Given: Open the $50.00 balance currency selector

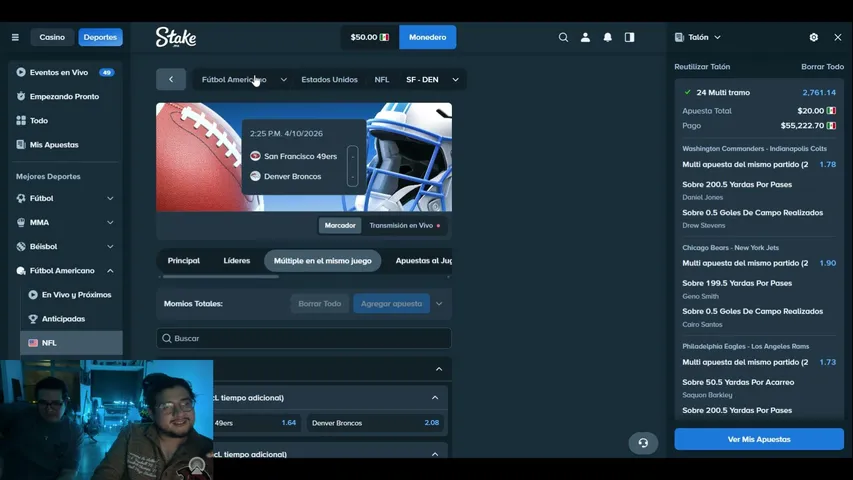Looking at the screenshot, I should [370, 37].
